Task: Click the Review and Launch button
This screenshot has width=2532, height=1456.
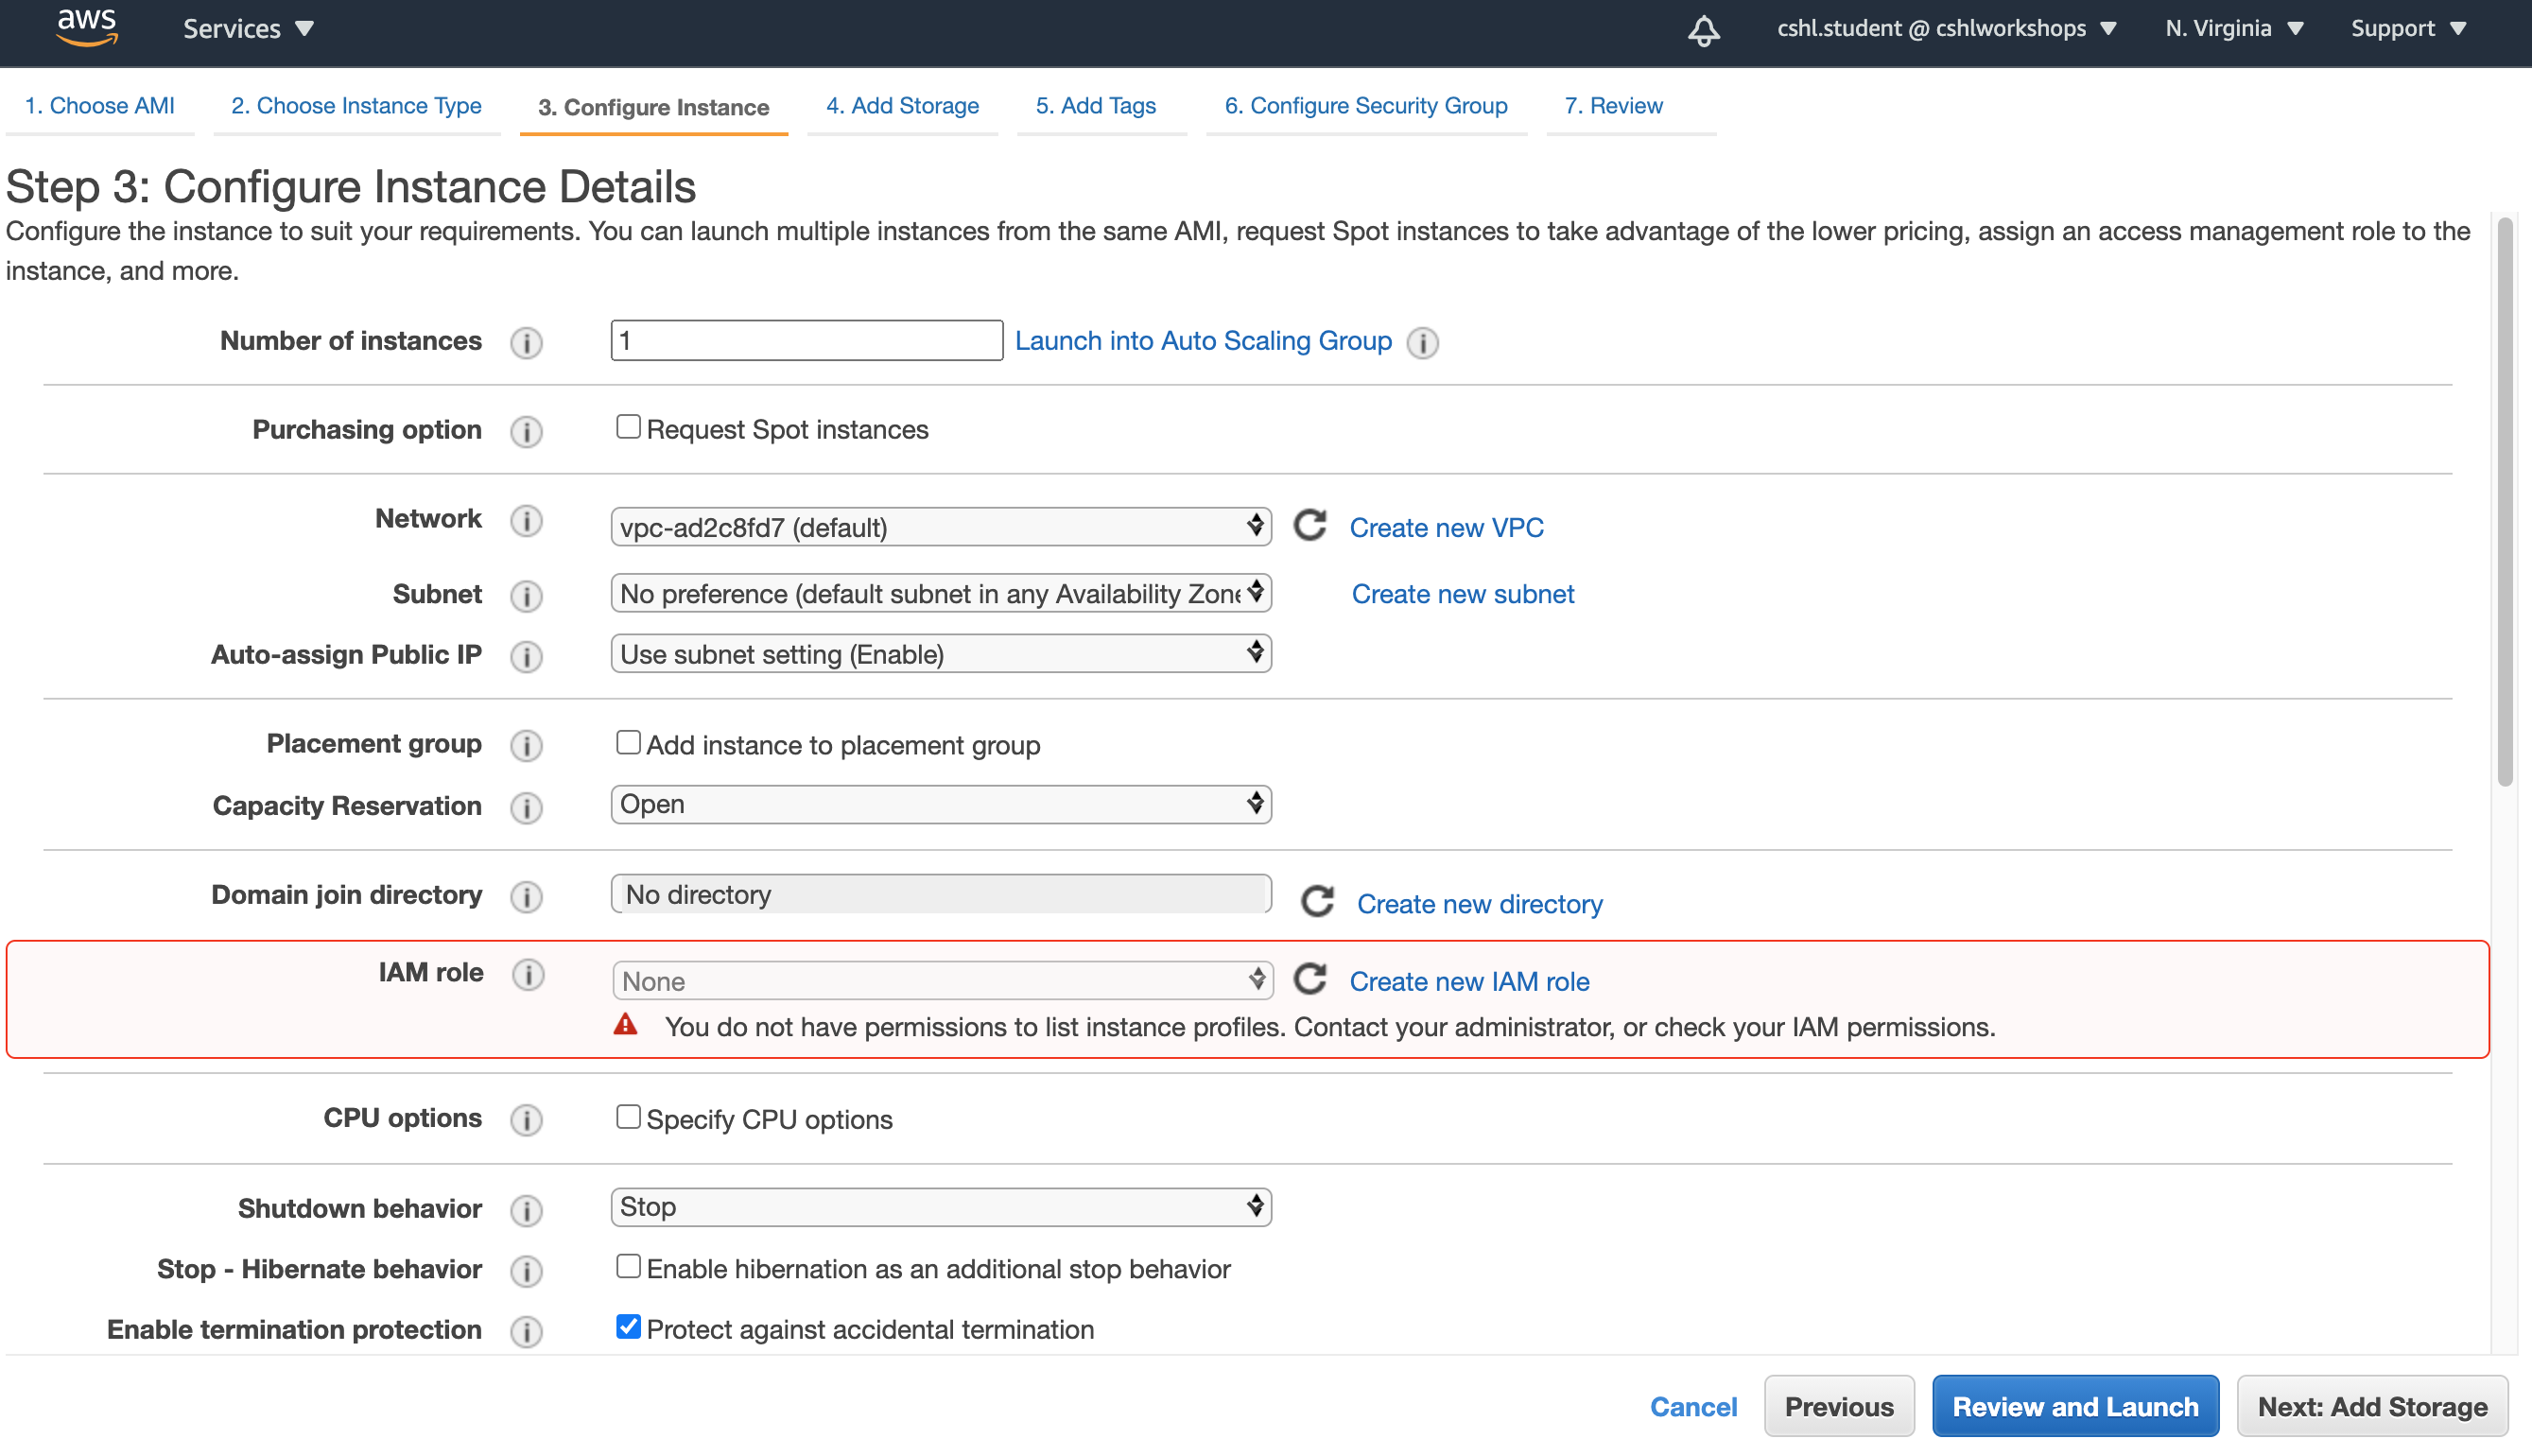Action: coord(2075,1405)
